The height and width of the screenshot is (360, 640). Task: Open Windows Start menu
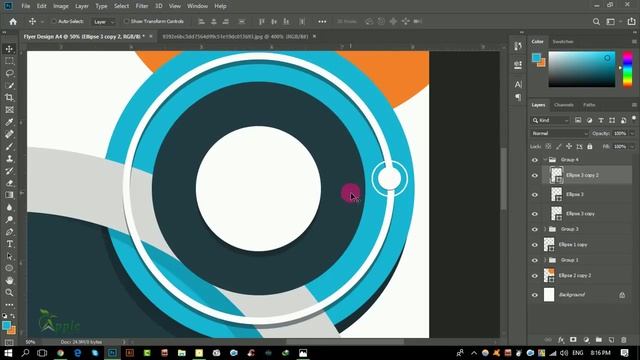coord(8,353)
